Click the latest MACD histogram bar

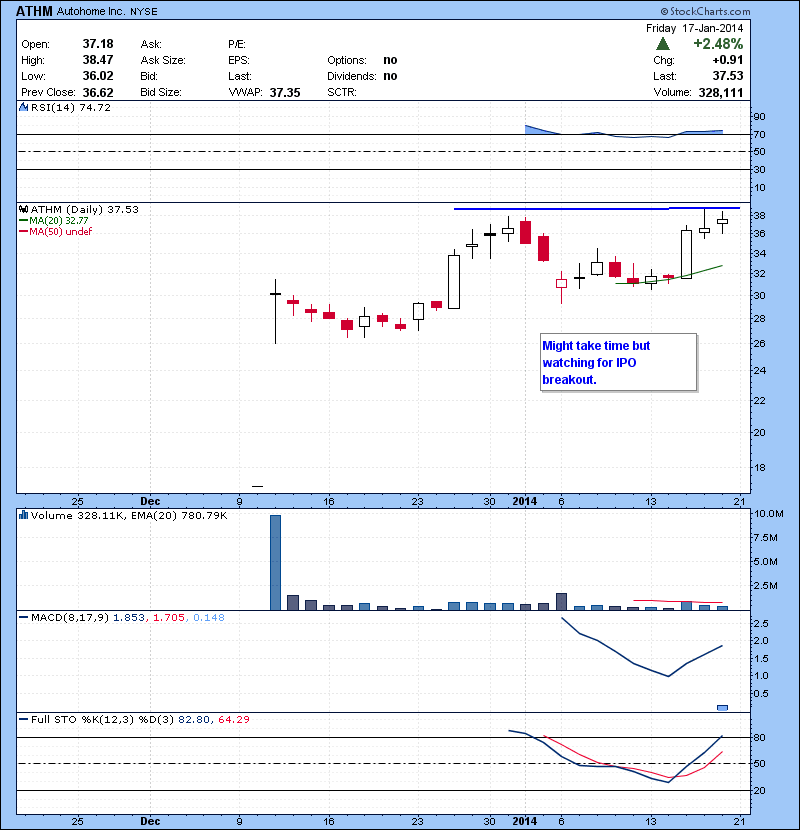(x=722, y=708)
